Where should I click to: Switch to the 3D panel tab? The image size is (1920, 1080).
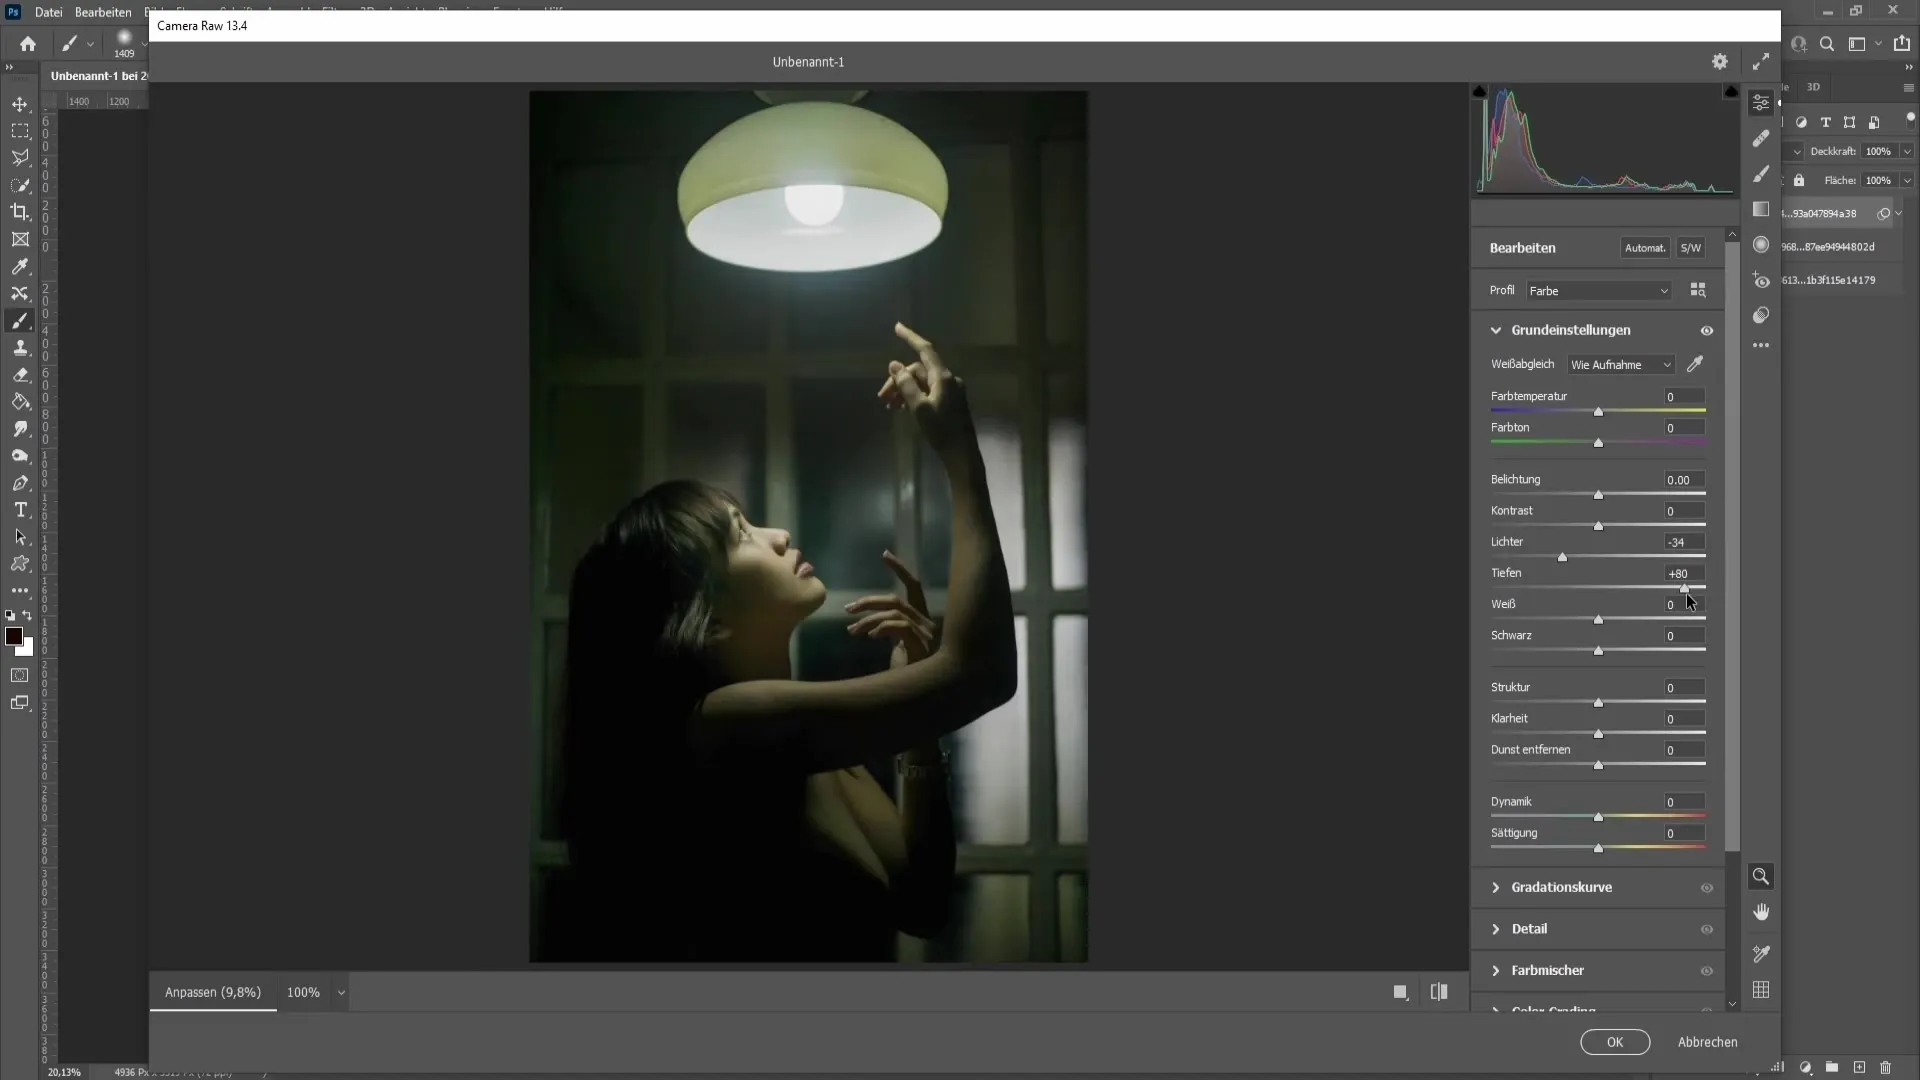pos(1813,87)
